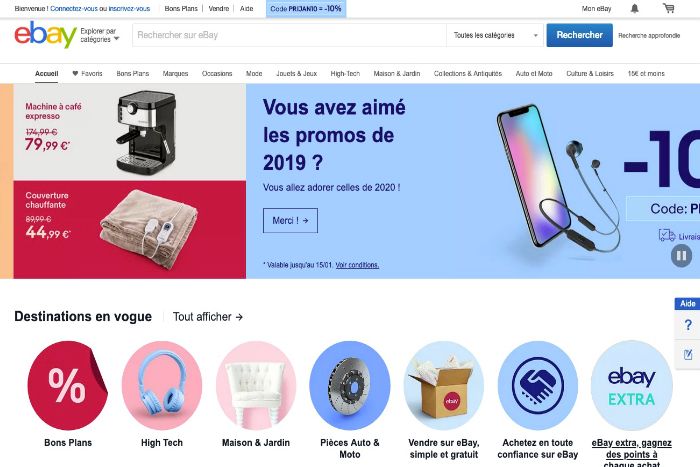700x467 pixels.
Task: Open the Favoris heart tab
Action: [x=88, y=74]
